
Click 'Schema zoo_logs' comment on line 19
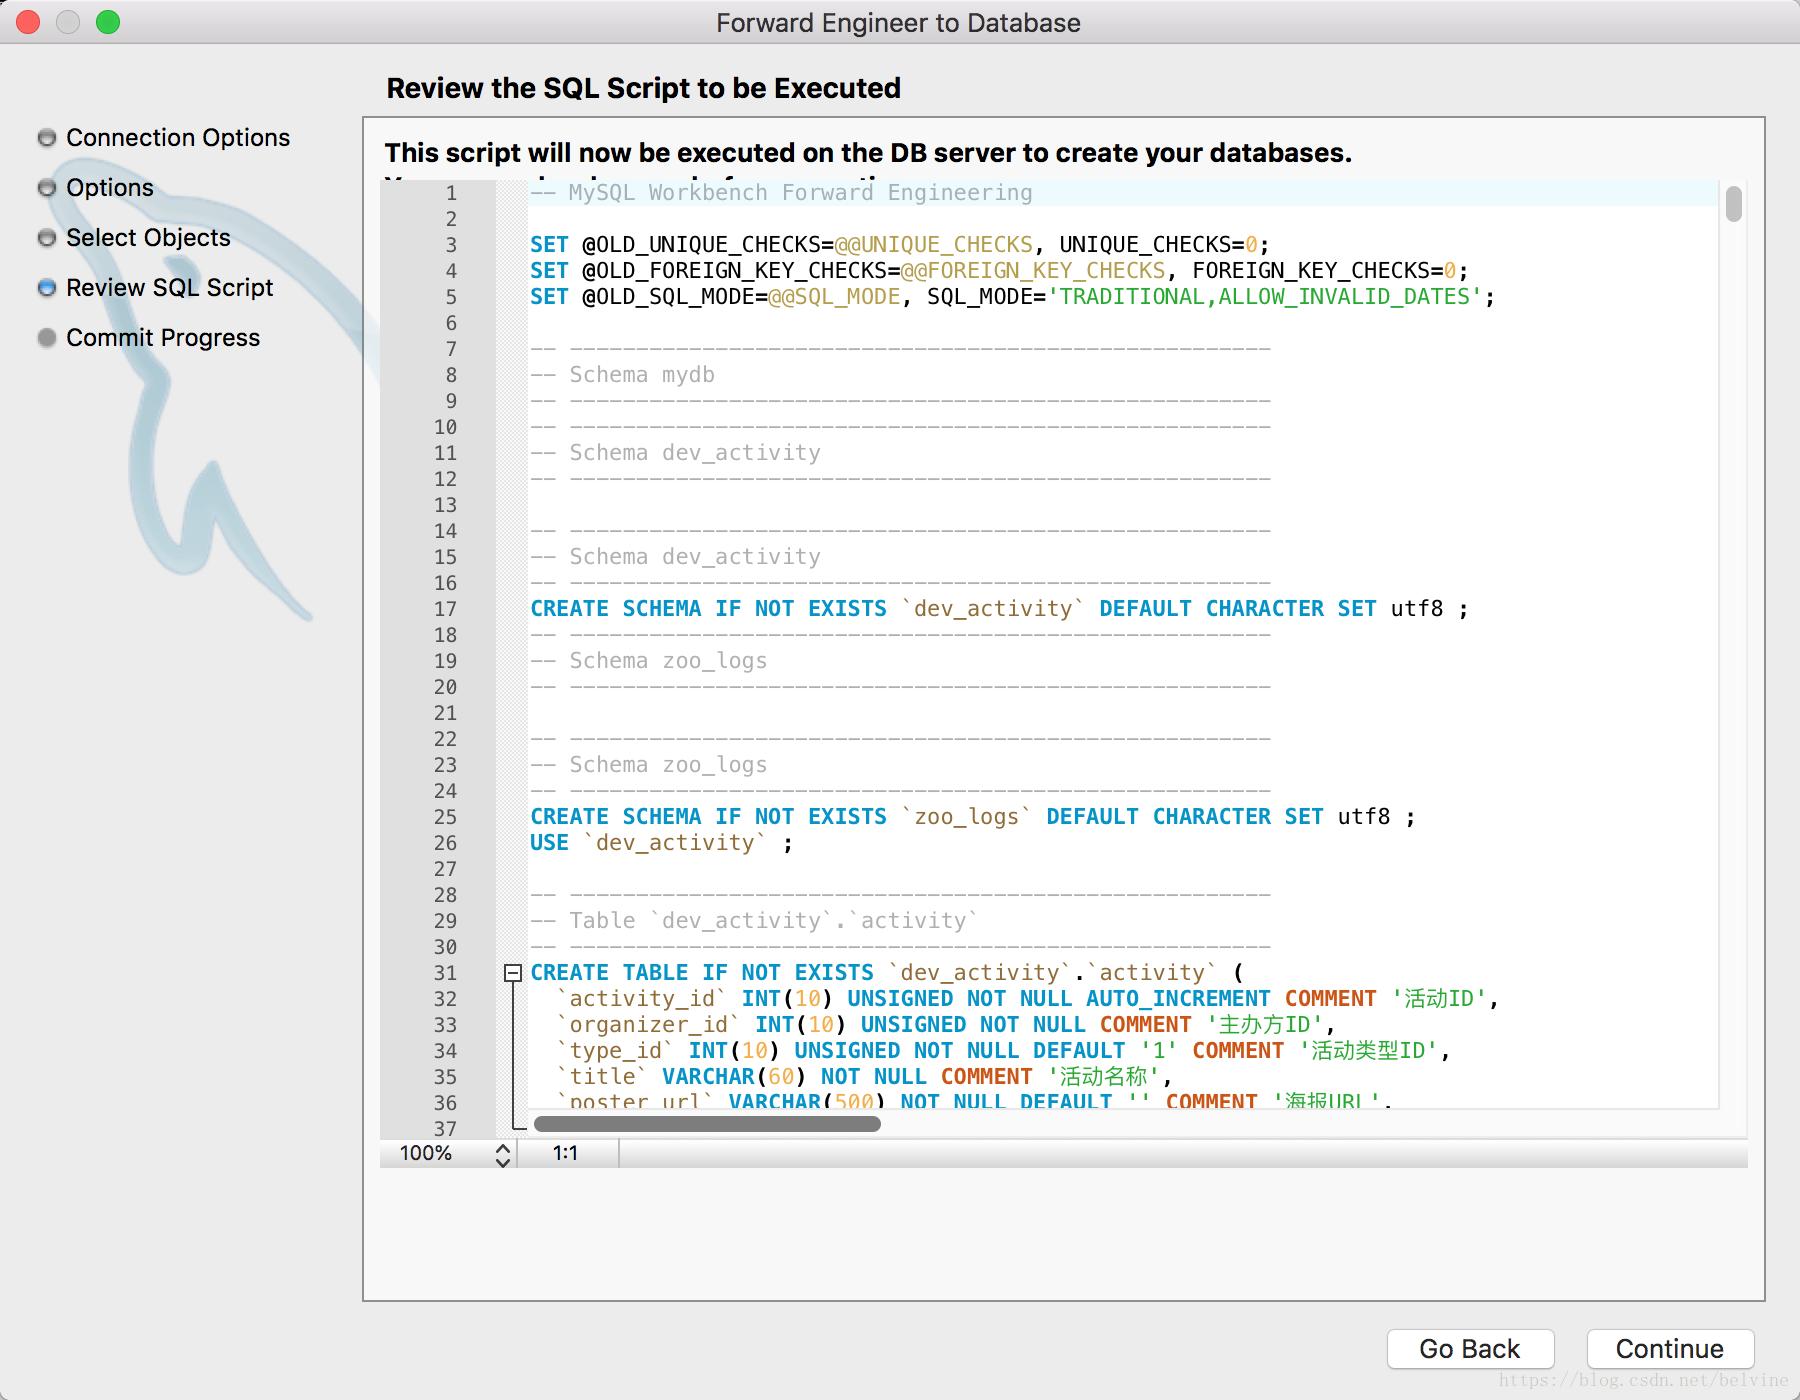coord(648,660)
